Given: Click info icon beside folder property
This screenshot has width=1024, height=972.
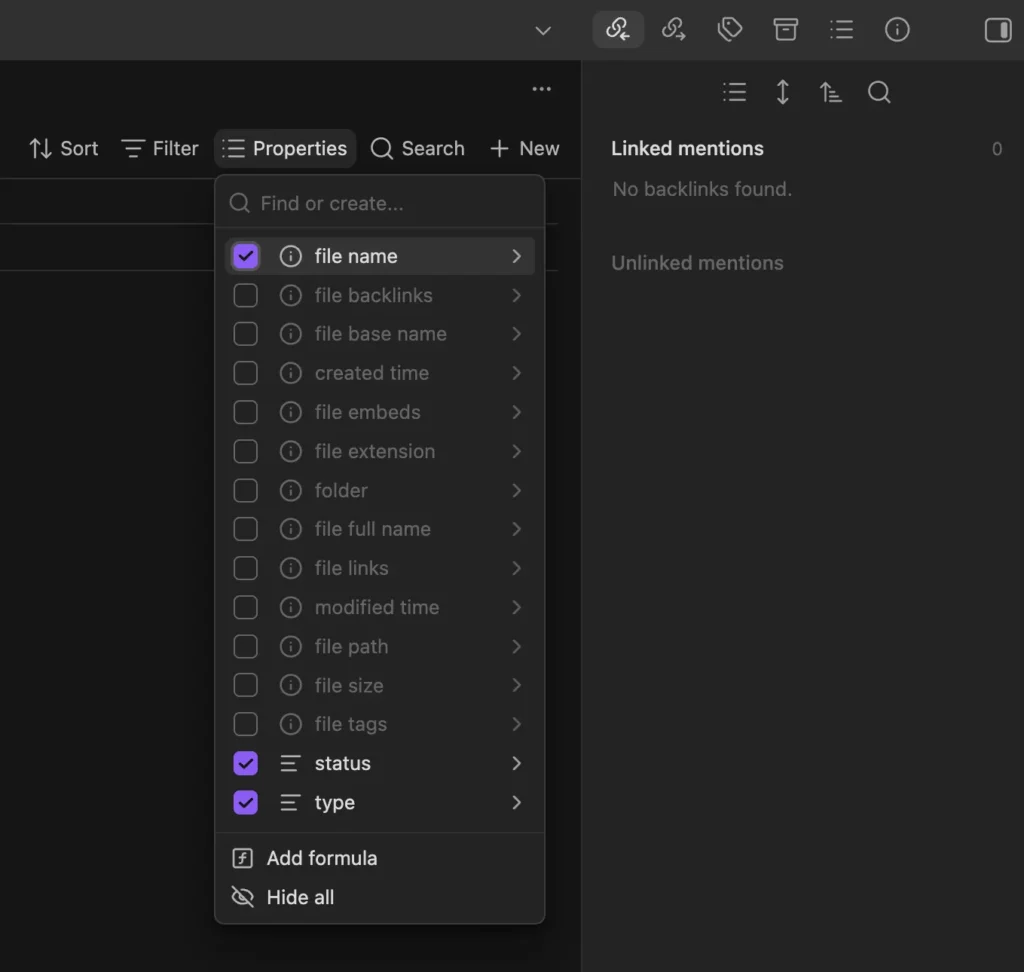Looking at the screenshot, I should pyautogui.click(x=291, y=491).
